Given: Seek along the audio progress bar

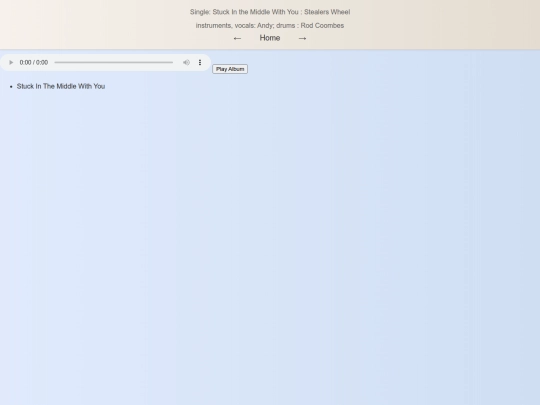Looking at the screenshot, I should tap(114, 62).
